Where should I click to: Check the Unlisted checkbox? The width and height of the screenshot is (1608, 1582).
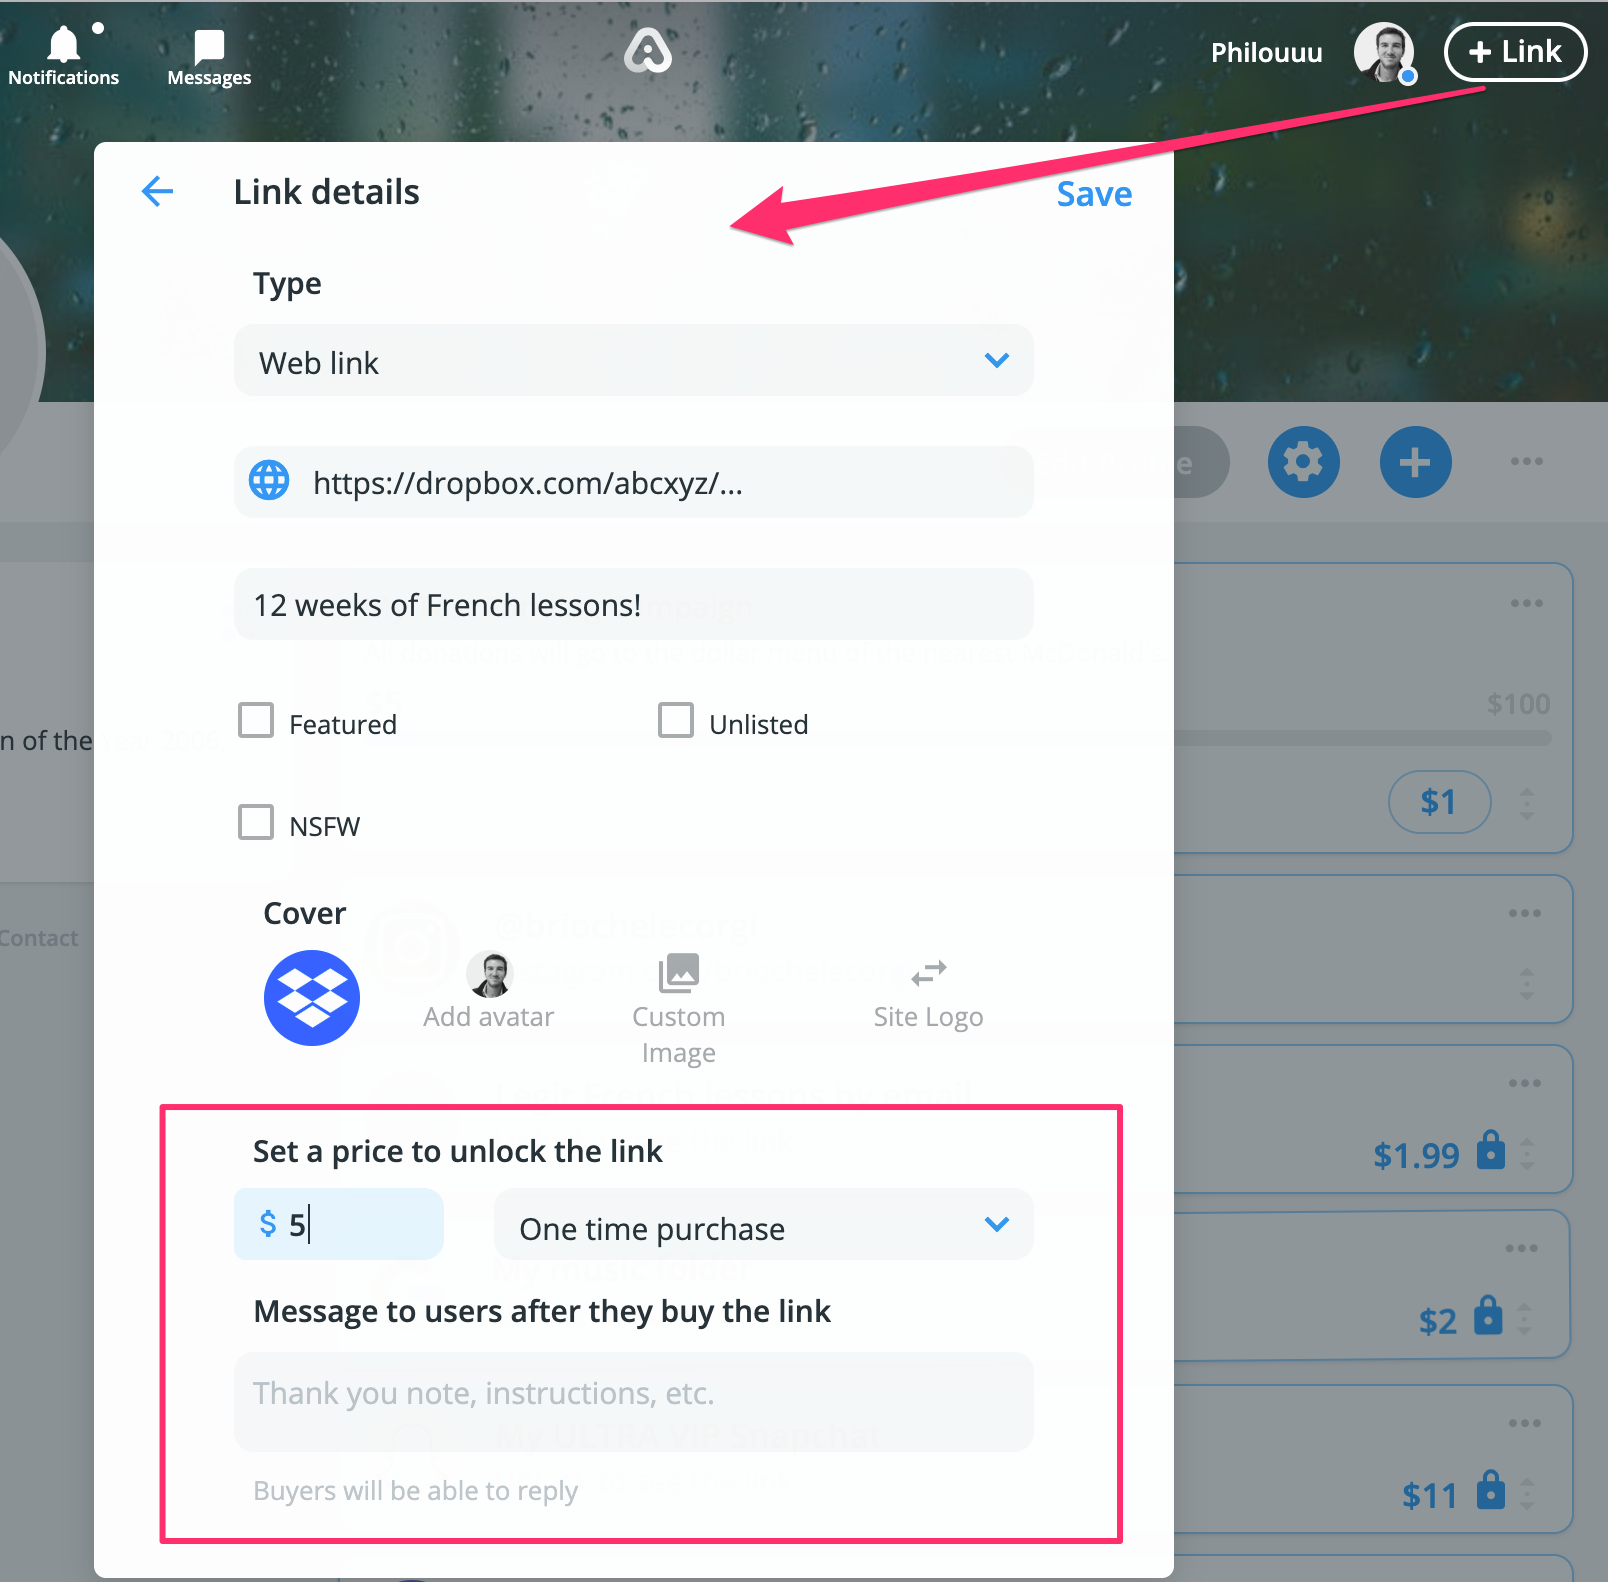[676, 720]
